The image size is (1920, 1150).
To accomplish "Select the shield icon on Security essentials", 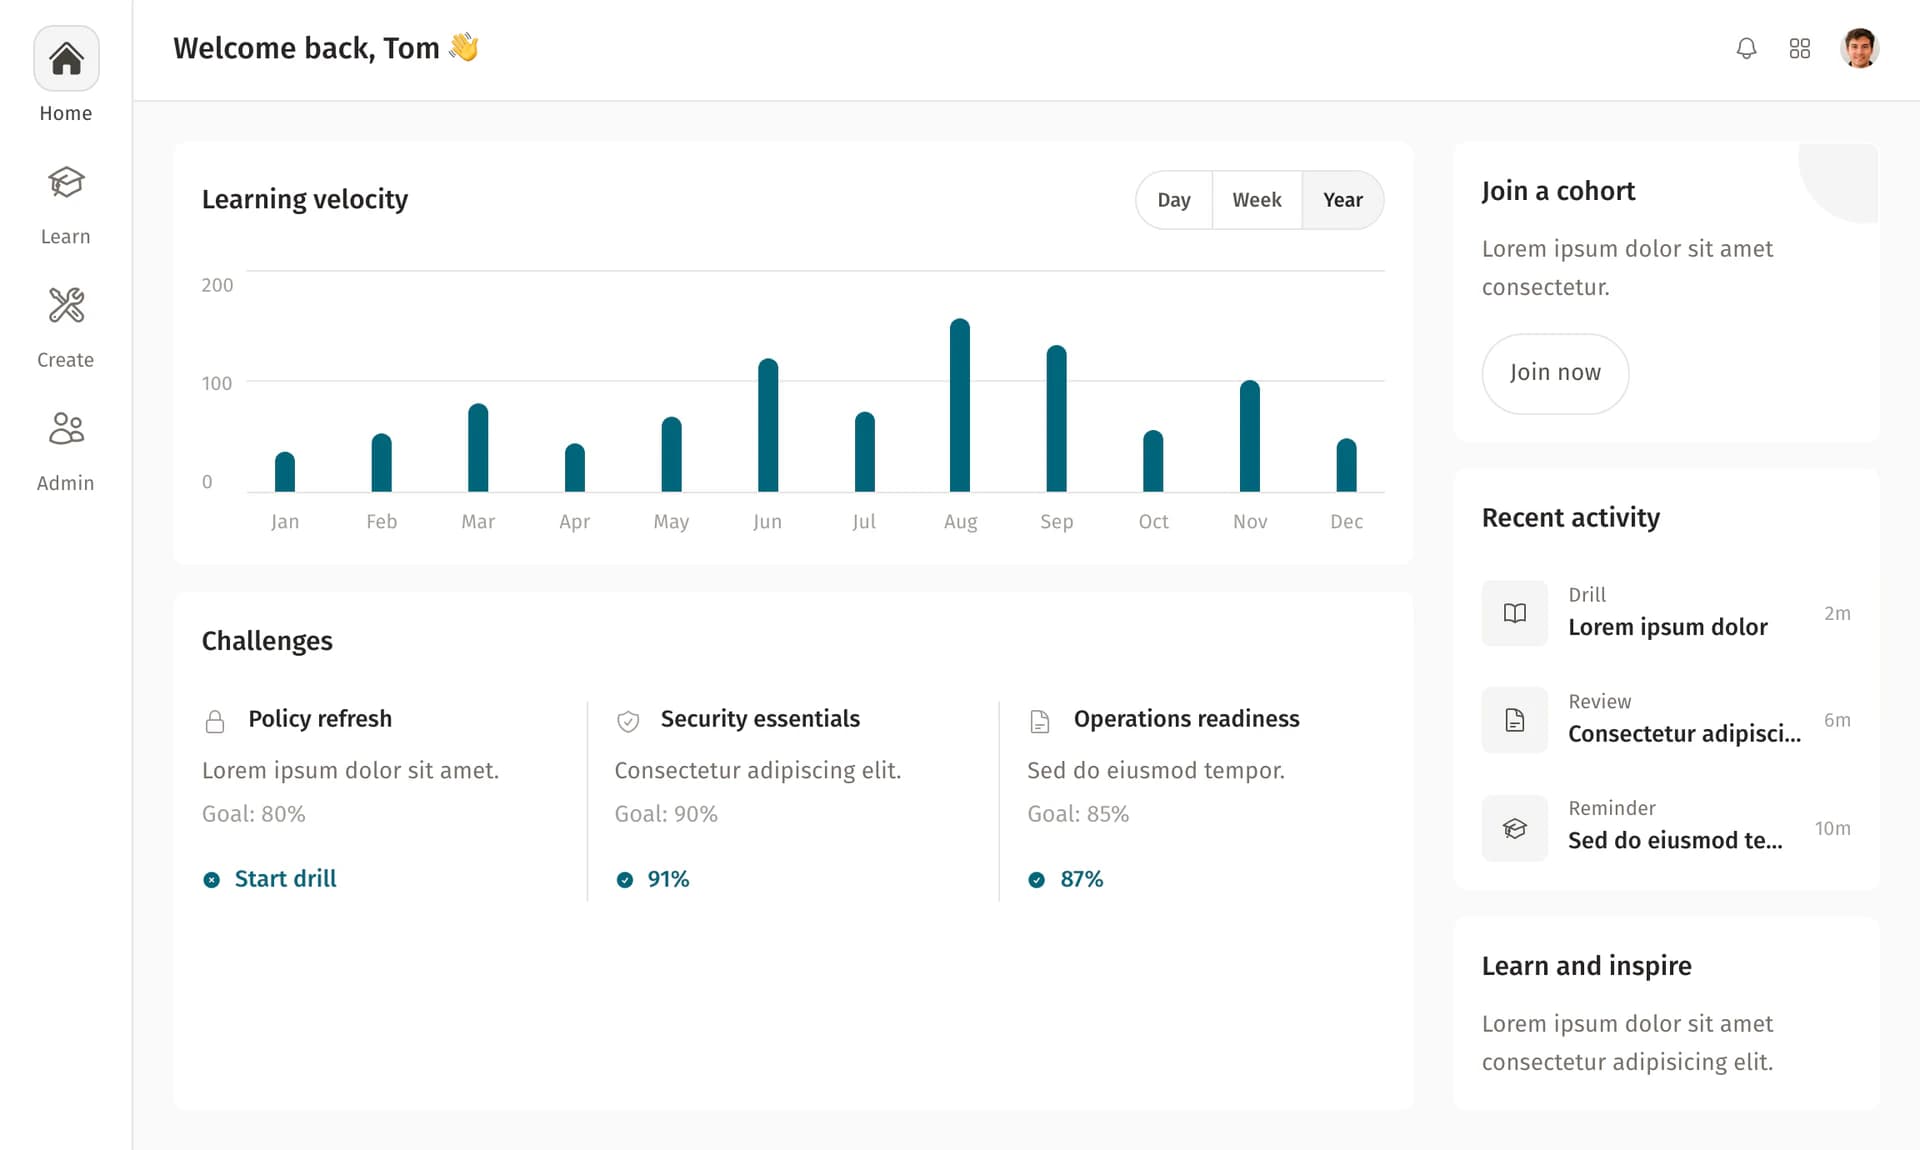I will [x=627, y=720].
